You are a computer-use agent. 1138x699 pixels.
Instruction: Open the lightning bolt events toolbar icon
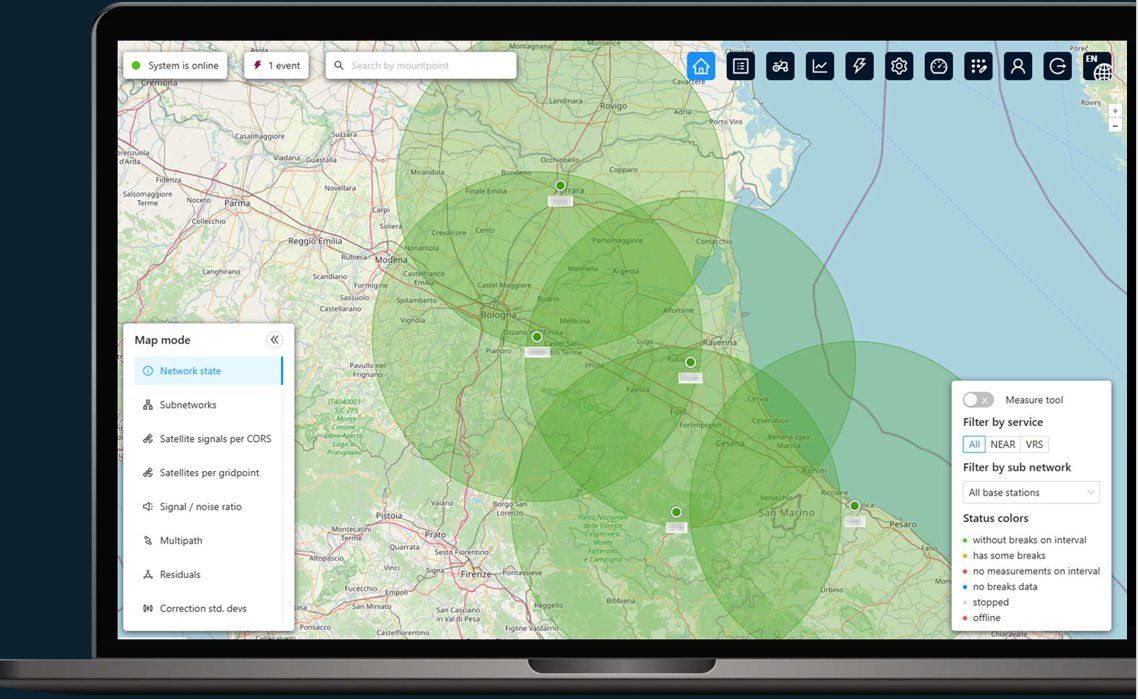[859, 66]
